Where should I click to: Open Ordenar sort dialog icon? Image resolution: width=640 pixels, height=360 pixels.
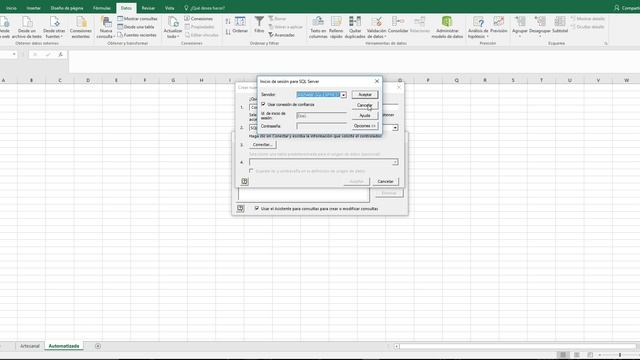click(x=240, y=25)
